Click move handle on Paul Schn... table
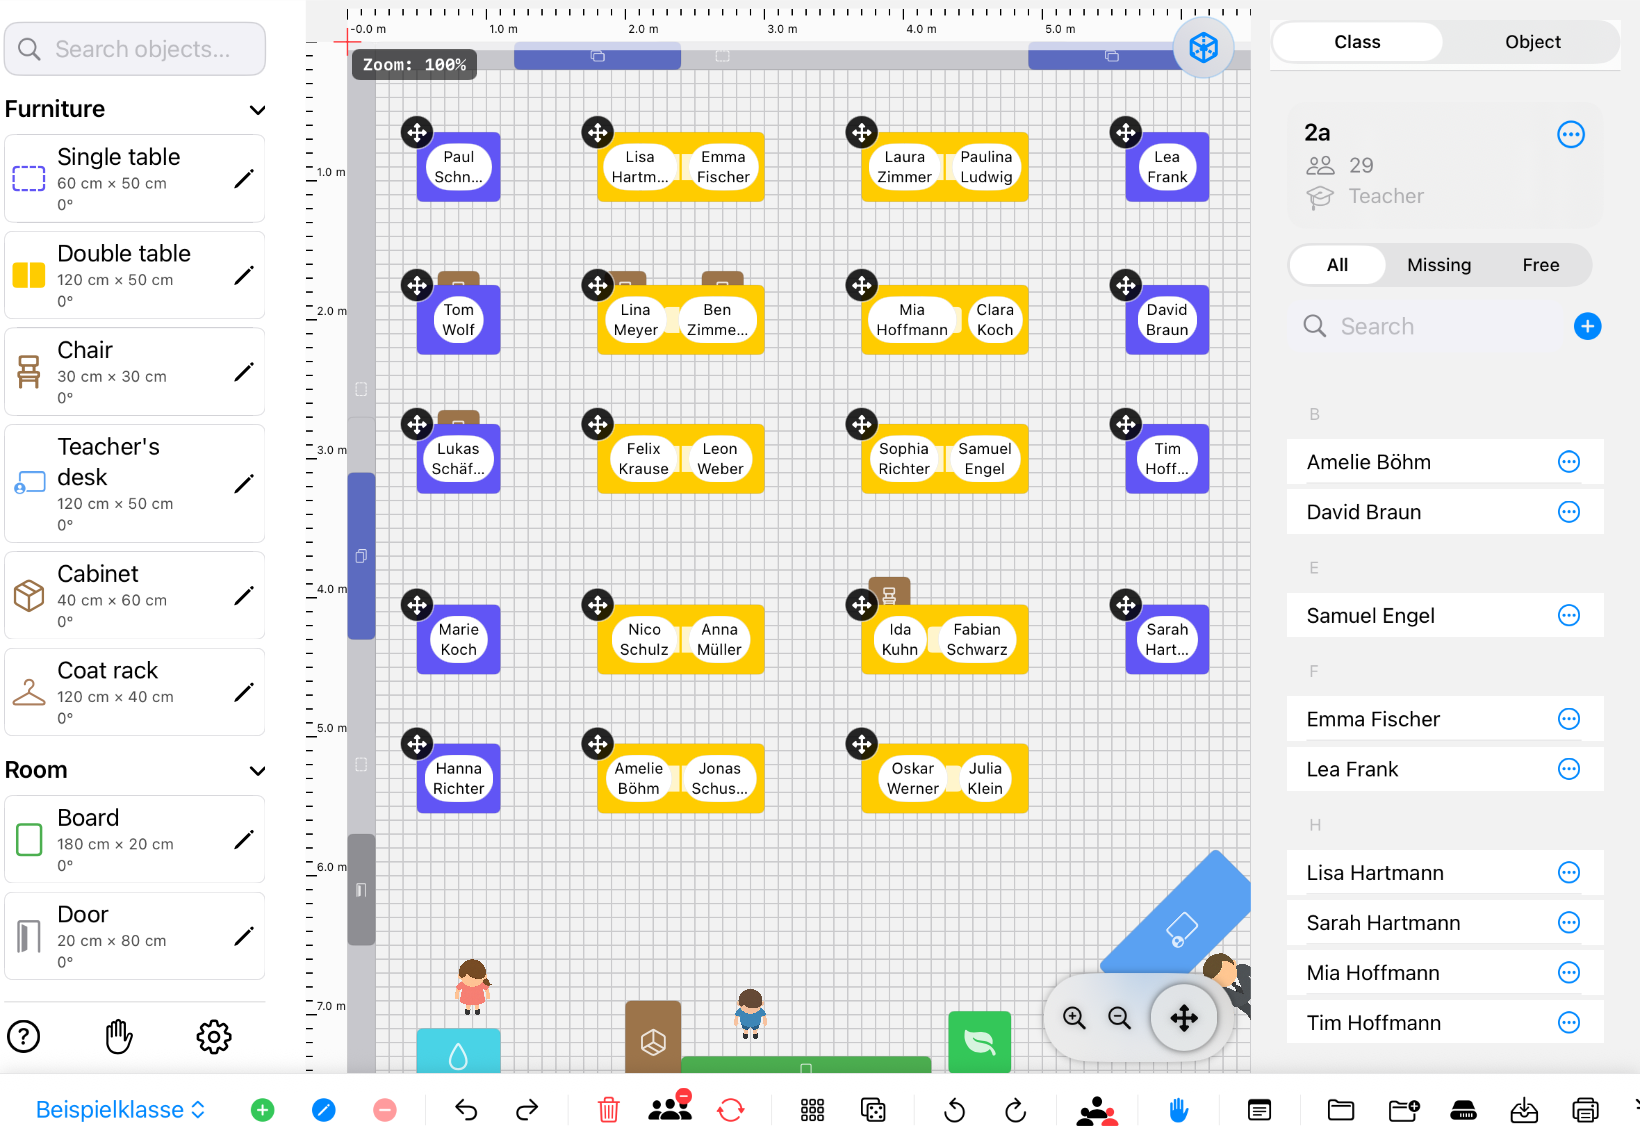This screenshot has height=1140, width=1640. (x=417, y=132)
